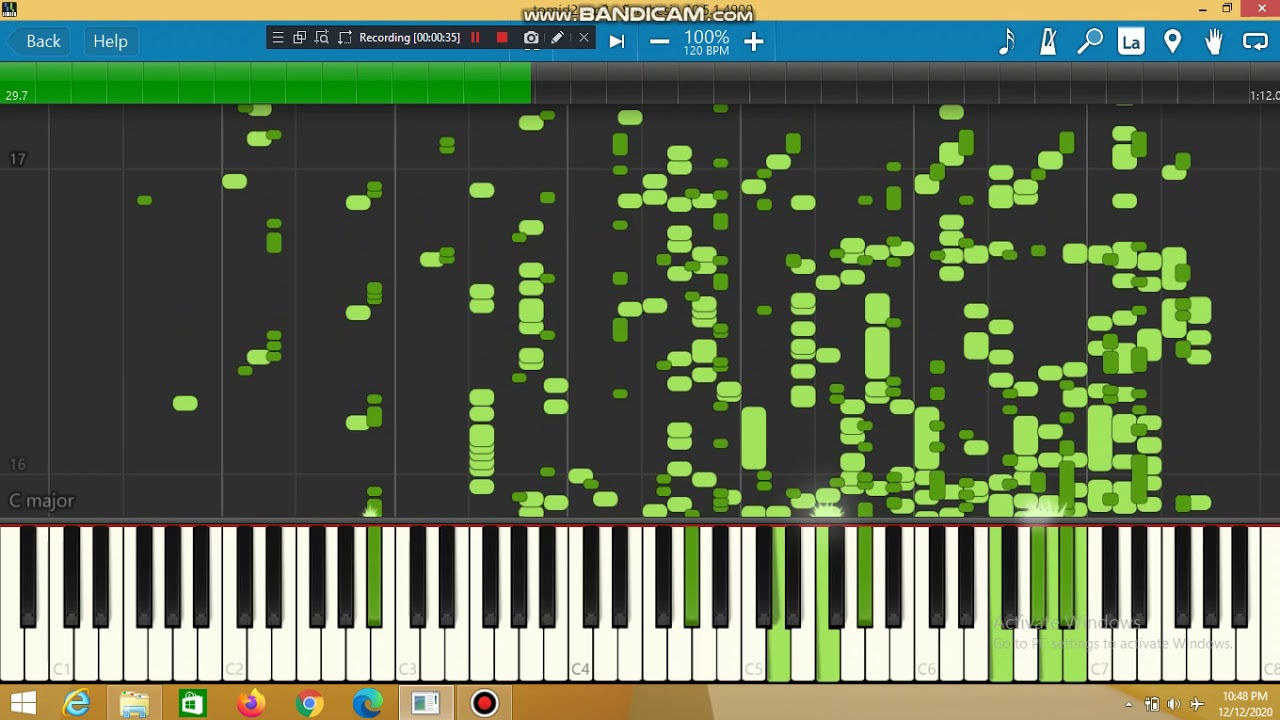Enable Bandicam drawing pencil tool
Viewport: 1280px width, 720px height.
tap(558, 38)
